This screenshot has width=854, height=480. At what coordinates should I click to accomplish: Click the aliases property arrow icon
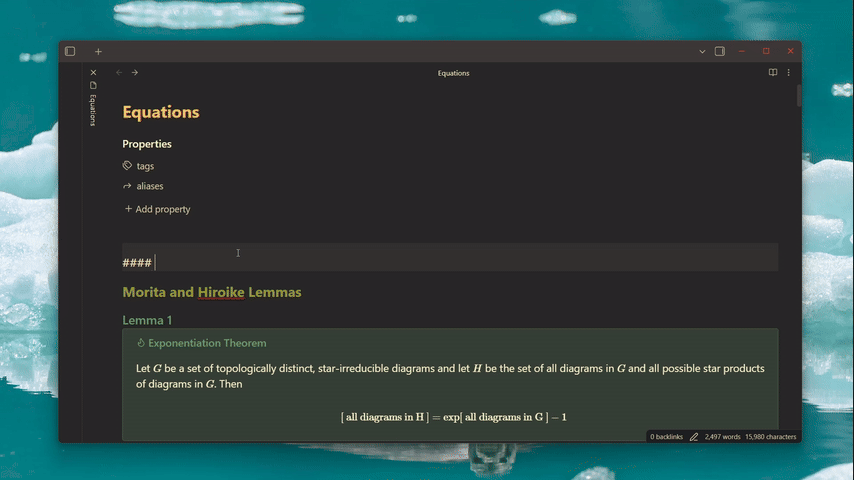tap(127, 186)
